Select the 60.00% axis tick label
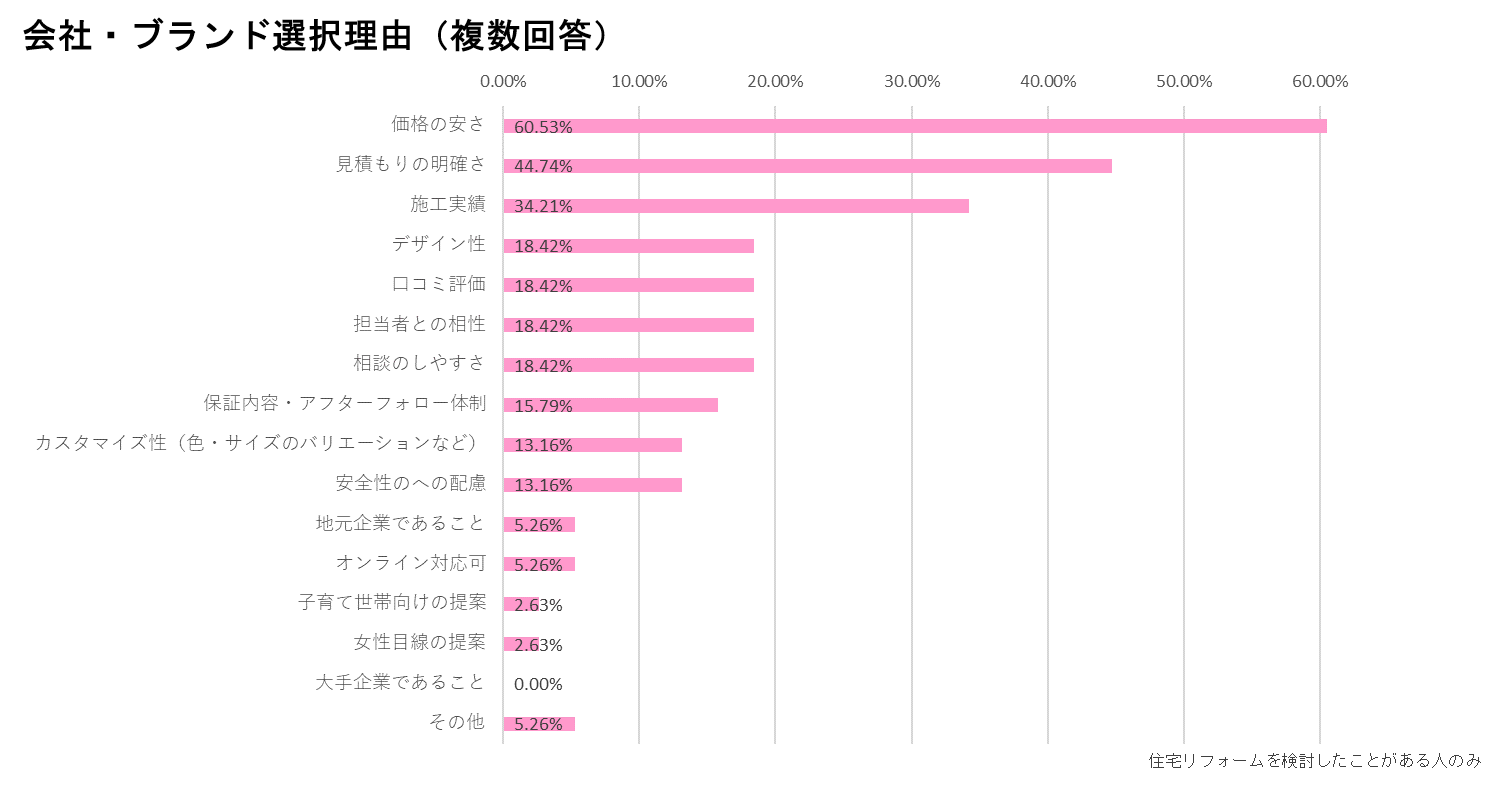1496x789 pixels. (1320, 82)
